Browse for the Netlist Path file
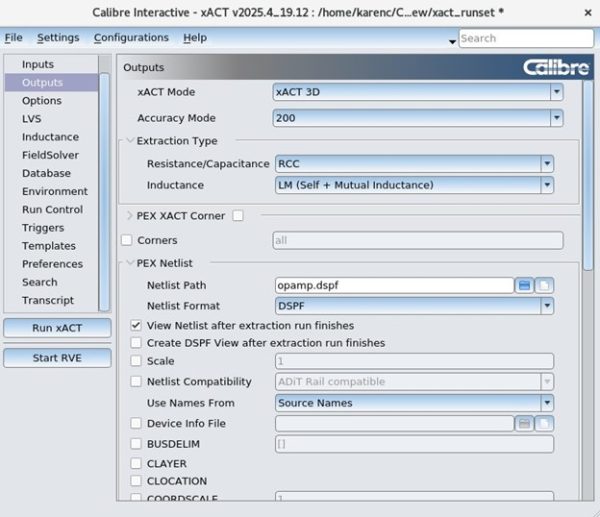Screen dimensions: 600x517 pos(524,285)
